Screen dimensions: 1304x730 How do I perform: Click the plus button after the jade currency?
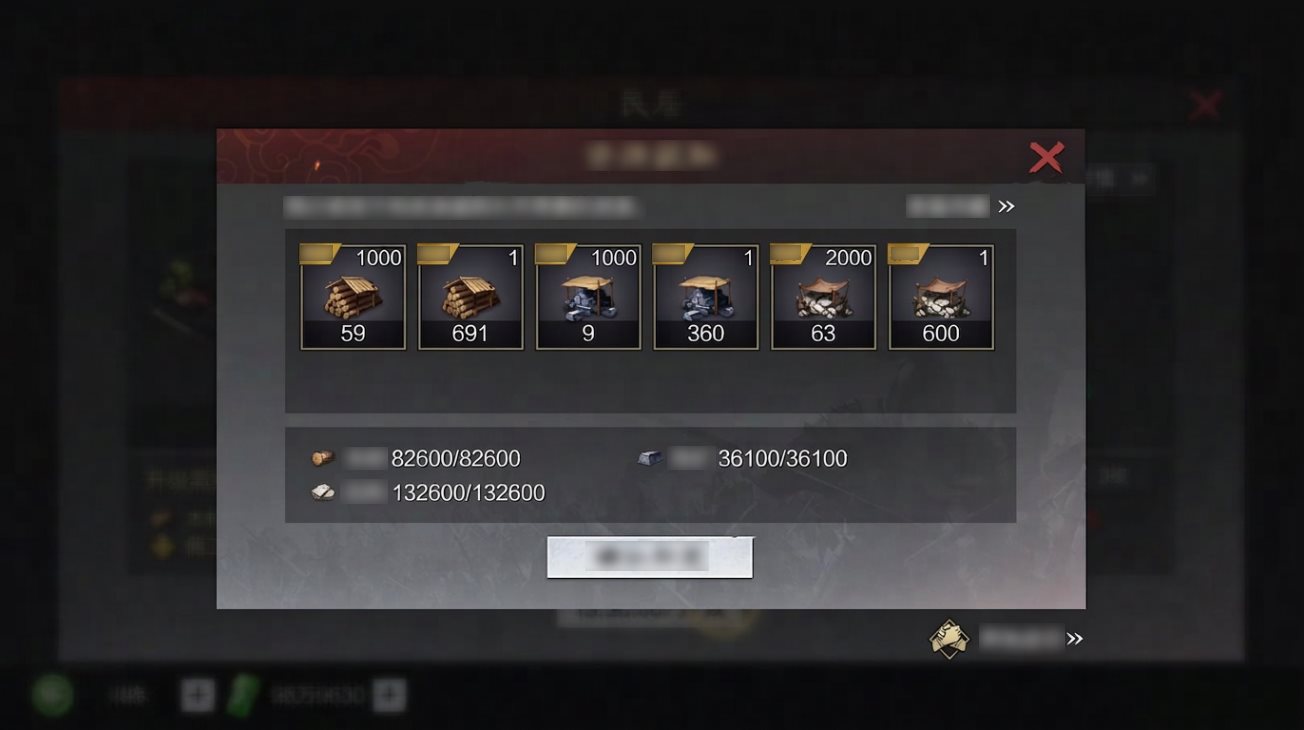click(389, 695)
